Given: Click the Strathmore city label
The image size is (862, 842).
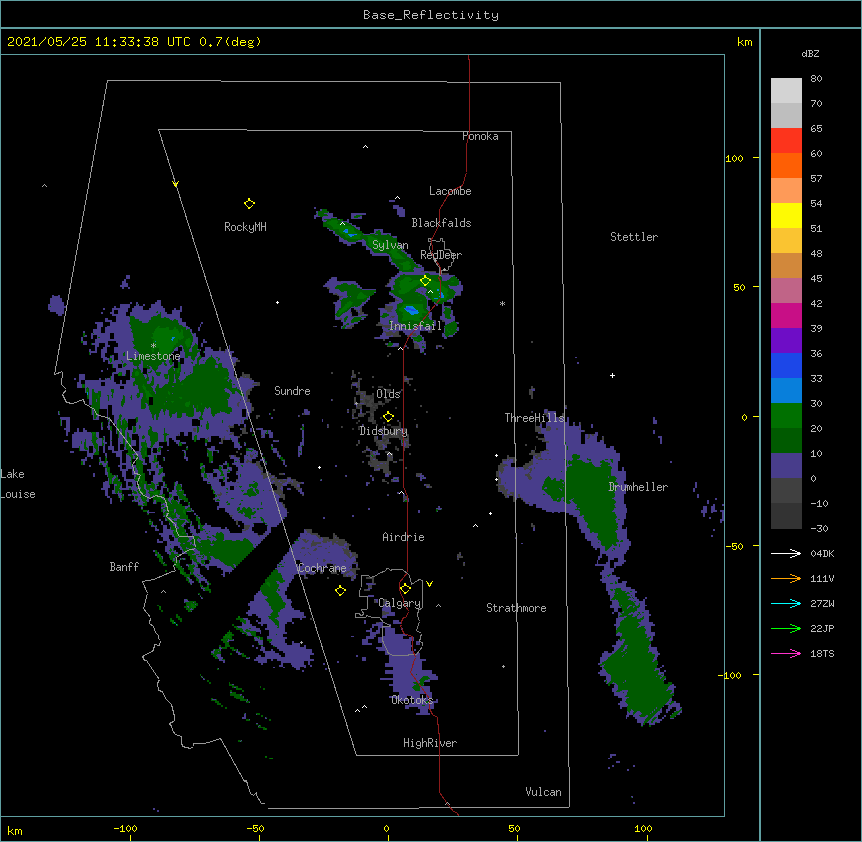Looking at the screenshot, I should (x=516, y=608).
